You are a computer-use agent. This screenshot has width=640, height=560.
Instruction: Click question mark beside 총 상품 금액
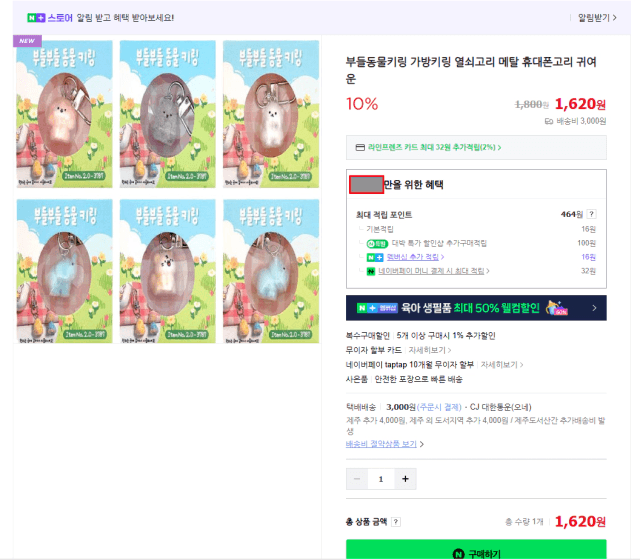(x=396, y=522)
